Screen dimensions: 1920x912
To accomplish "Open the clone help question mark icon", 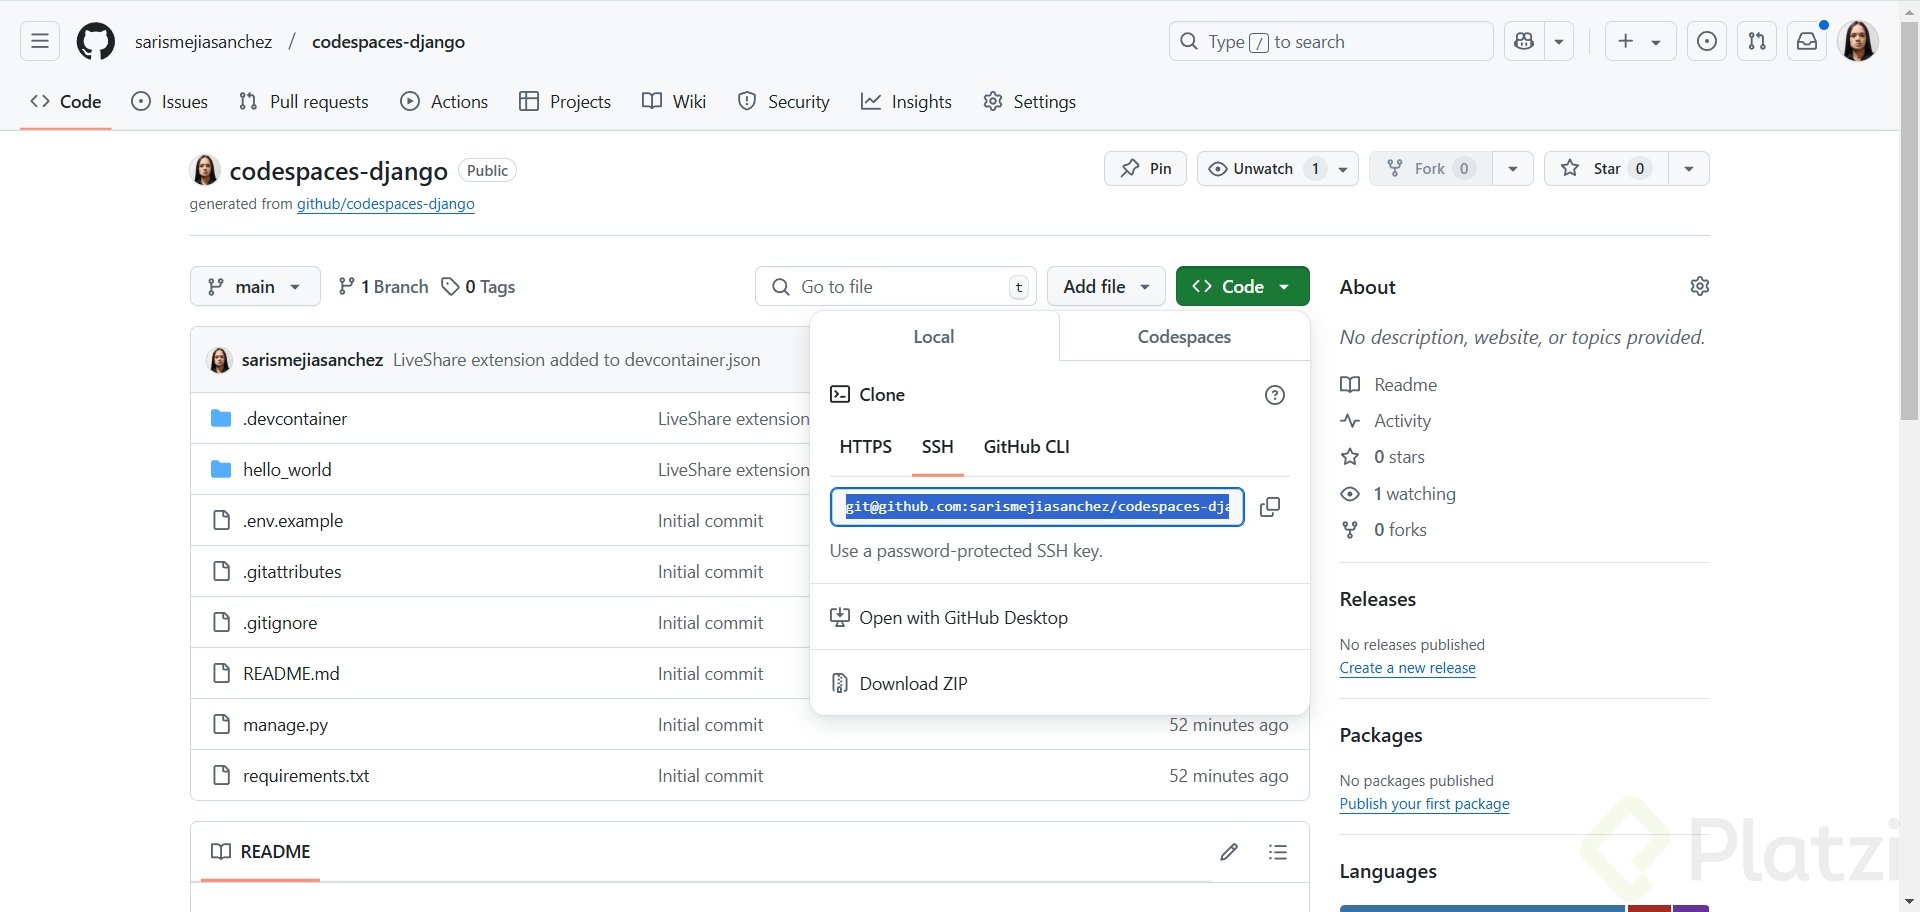I will [x=1274, y=395].
